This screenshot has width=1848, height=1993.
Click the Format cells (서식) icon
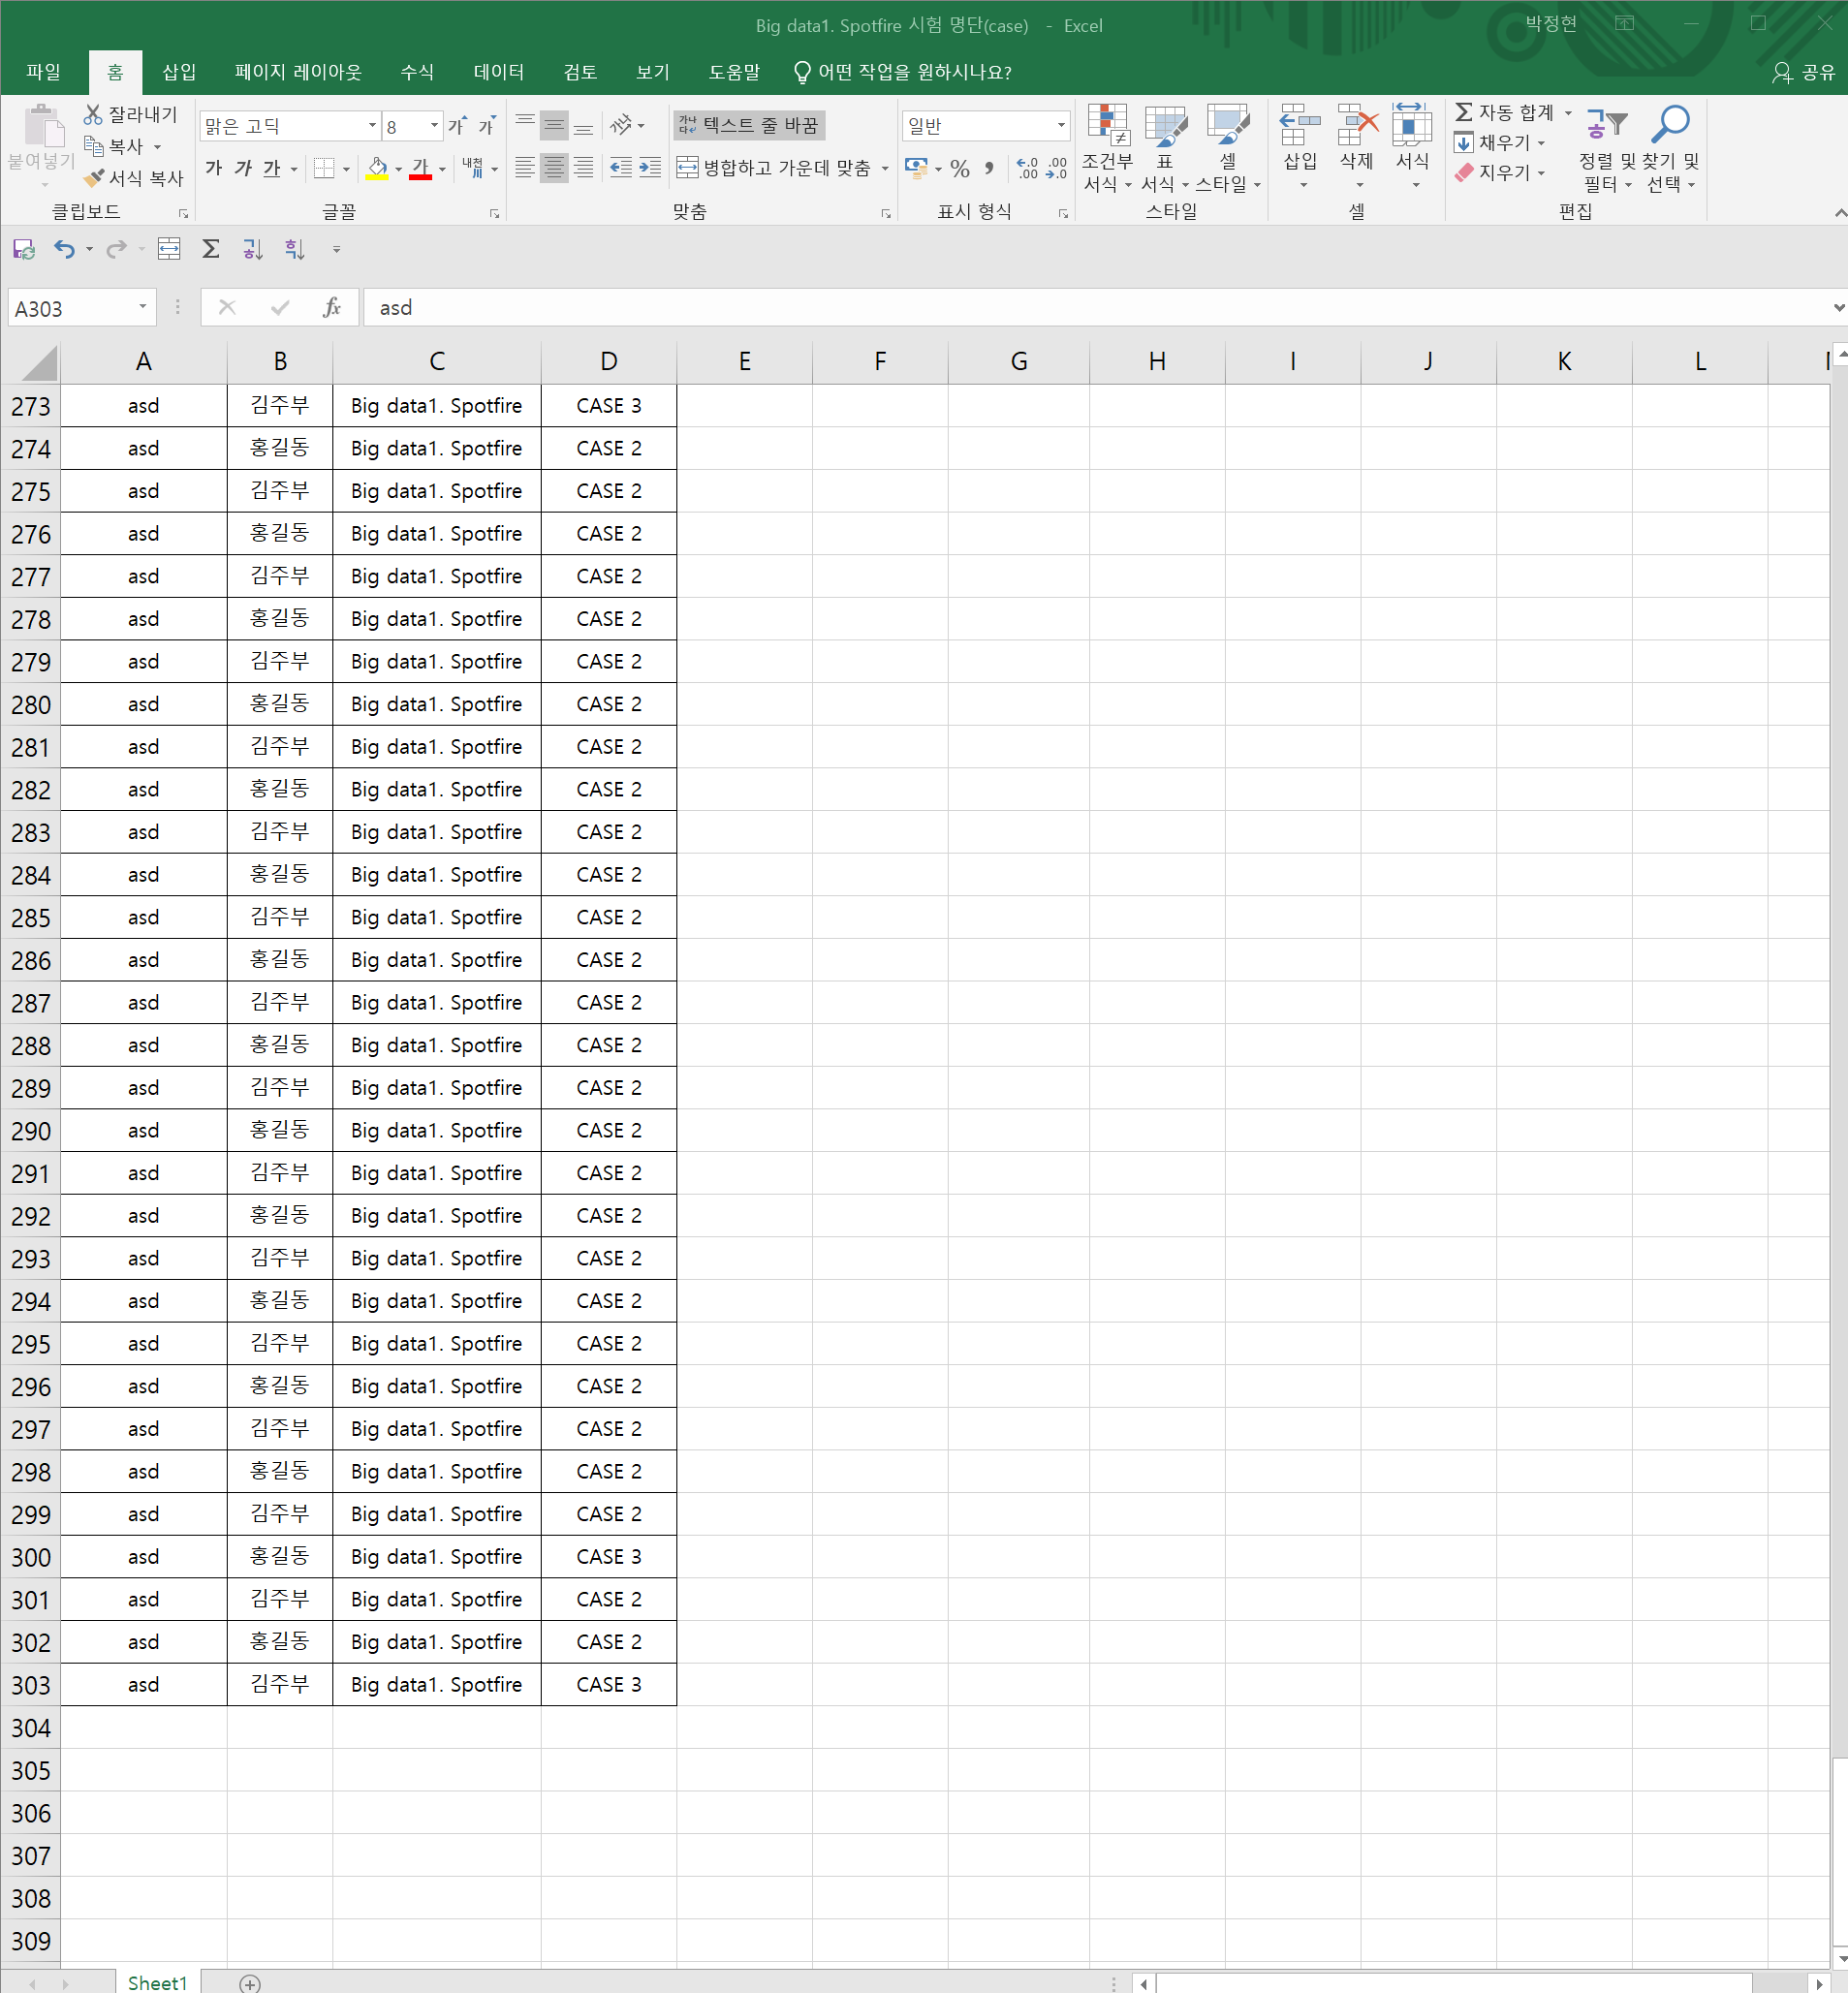[x=1412, y=125]
